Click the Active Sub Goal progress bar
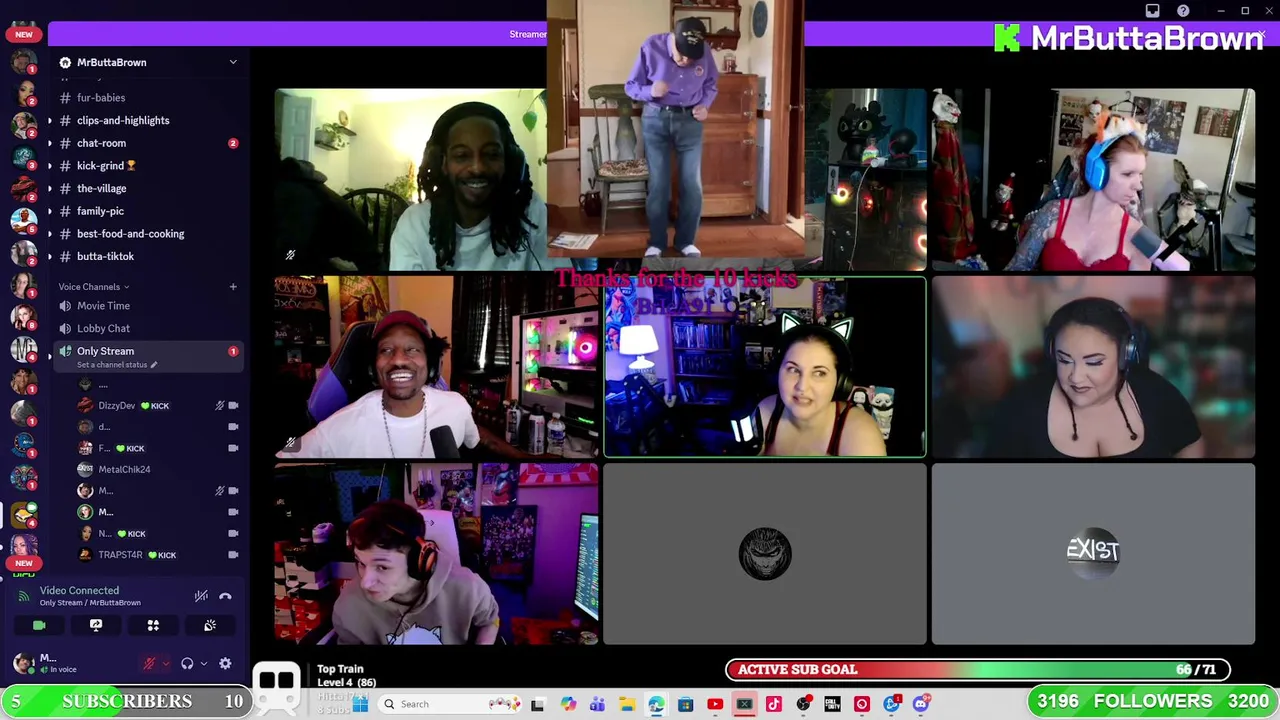The width and height of the screenshot is (1280, 720). [978, 670]
